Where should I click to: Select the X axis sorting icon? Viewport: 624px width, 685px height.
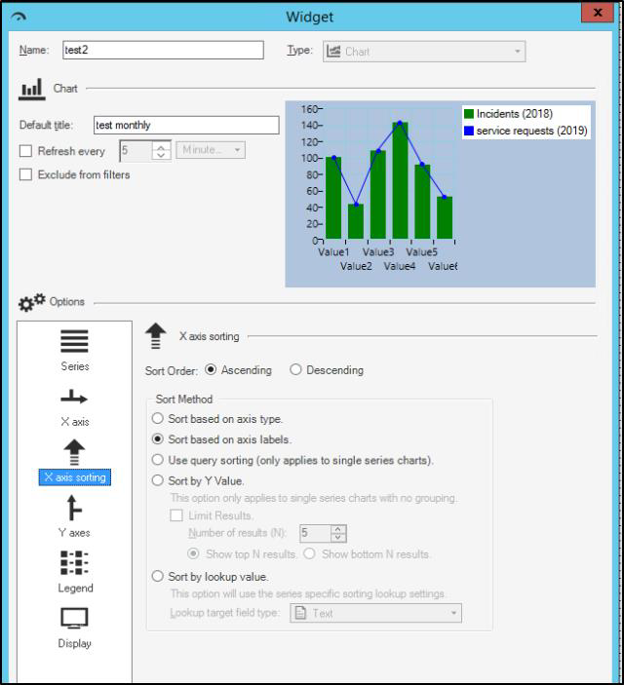pos(74,452)
